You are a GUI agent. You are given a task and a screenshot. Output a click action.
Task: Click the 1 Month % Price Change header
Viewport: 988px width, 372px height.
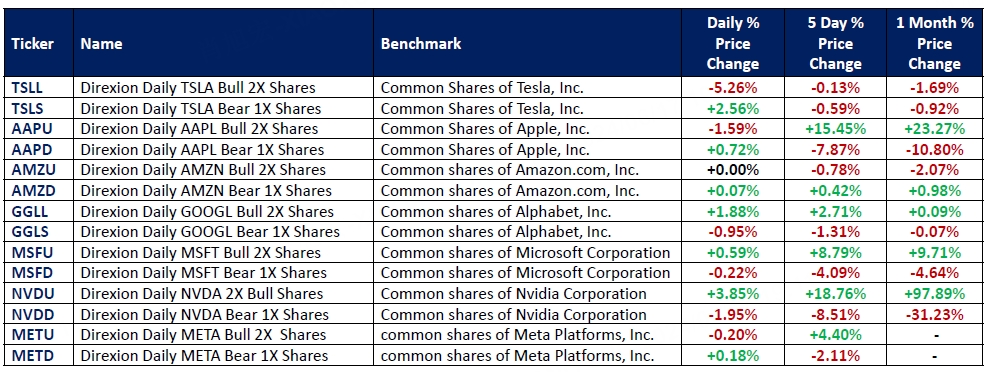point(934,44)
